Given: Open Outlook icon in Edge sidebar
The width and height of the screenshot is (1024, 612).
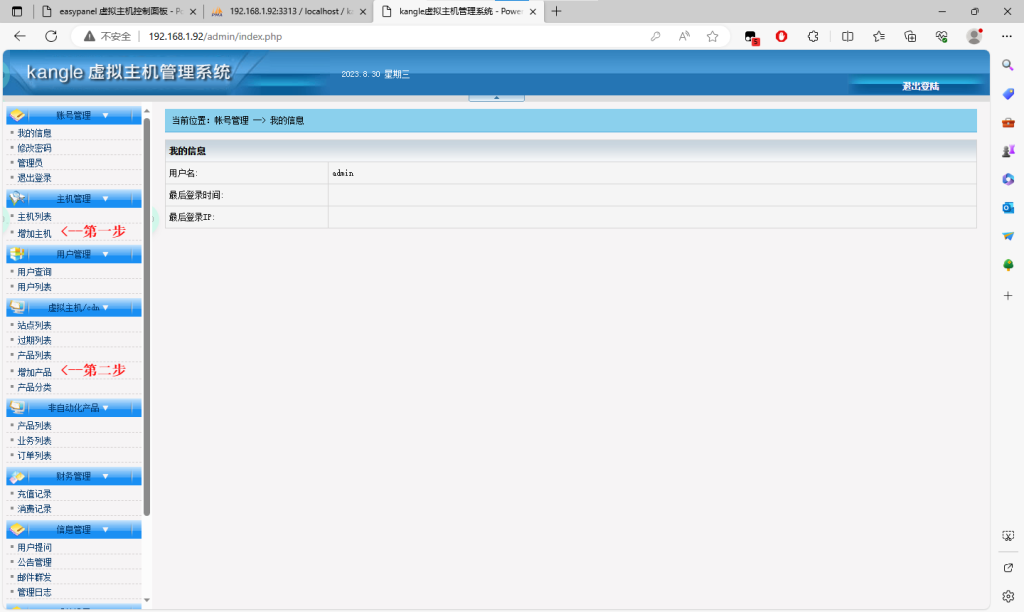Looking at the screenshot, I should 1008,208.
